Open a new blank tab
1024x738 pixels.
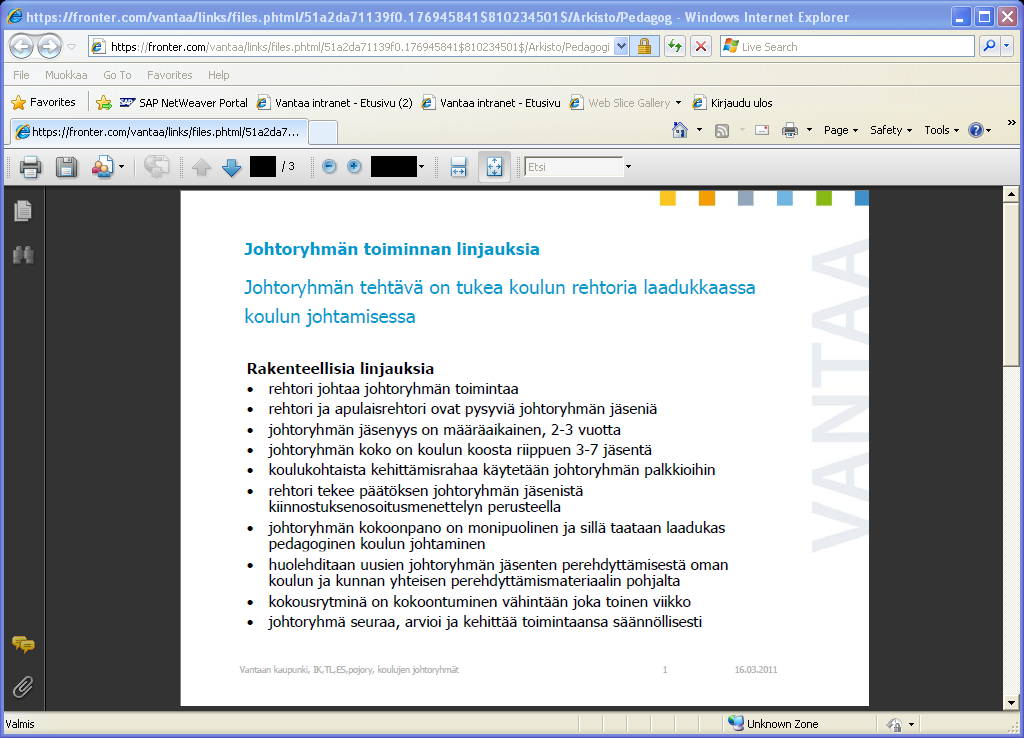point(323,132)
